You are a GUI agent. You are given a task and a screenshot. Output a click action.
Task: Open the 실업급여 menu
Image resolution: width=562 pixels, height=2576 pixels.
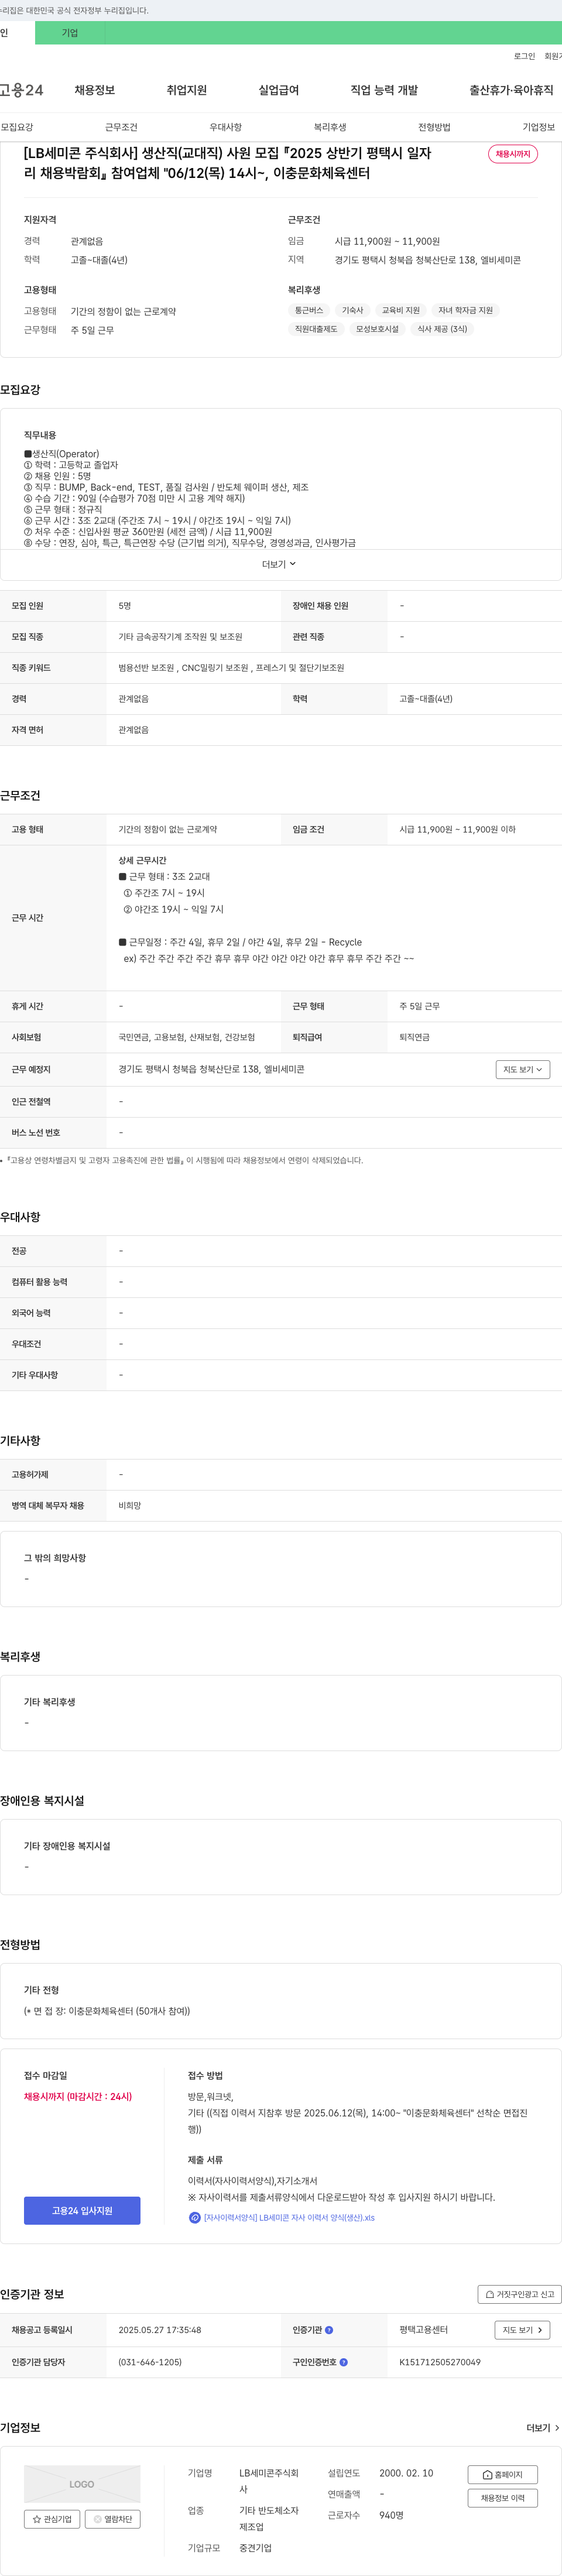[278, 90]
